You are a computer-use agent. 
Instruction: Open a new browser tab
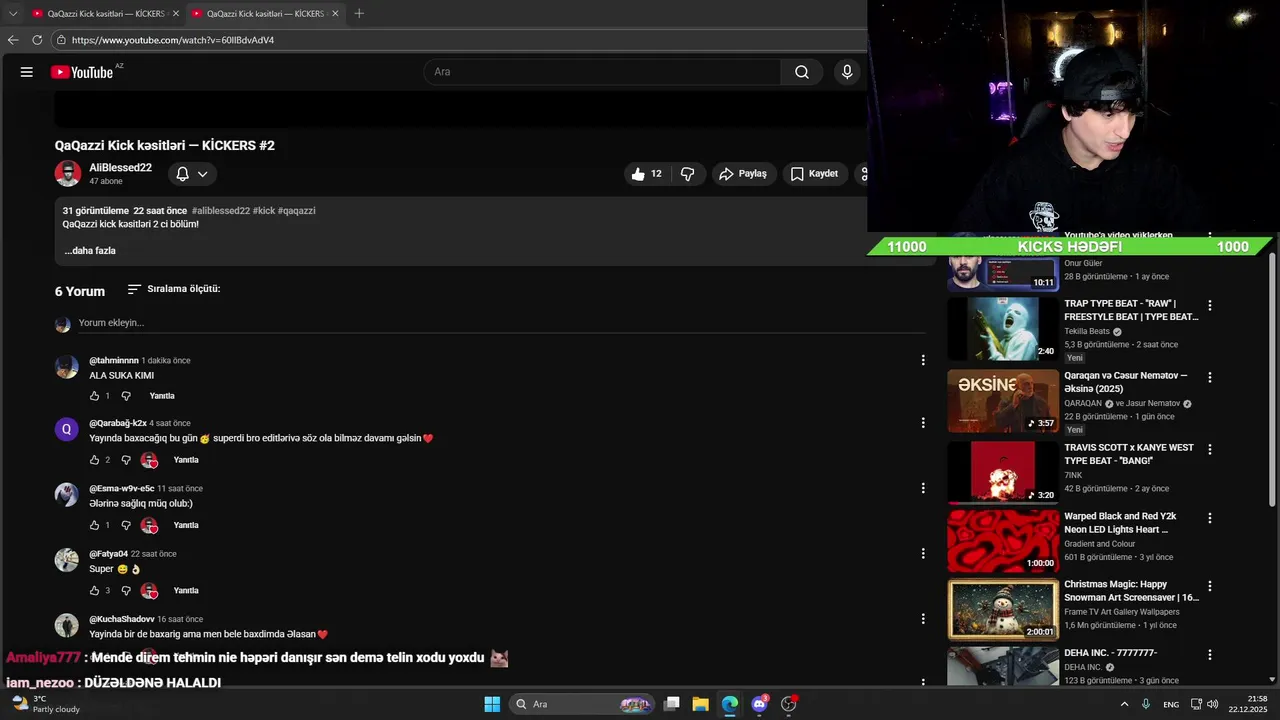coord(359,14)
